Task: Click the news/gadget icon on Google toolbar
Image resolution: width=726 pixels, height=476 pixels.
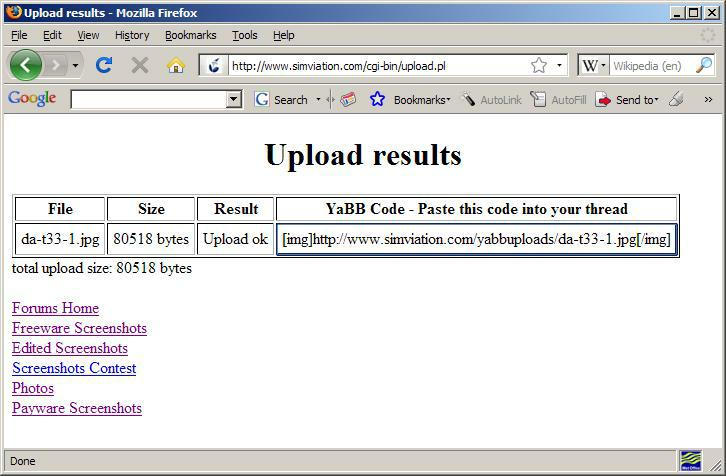Action: pyautogui.click(x=348, y=99)
